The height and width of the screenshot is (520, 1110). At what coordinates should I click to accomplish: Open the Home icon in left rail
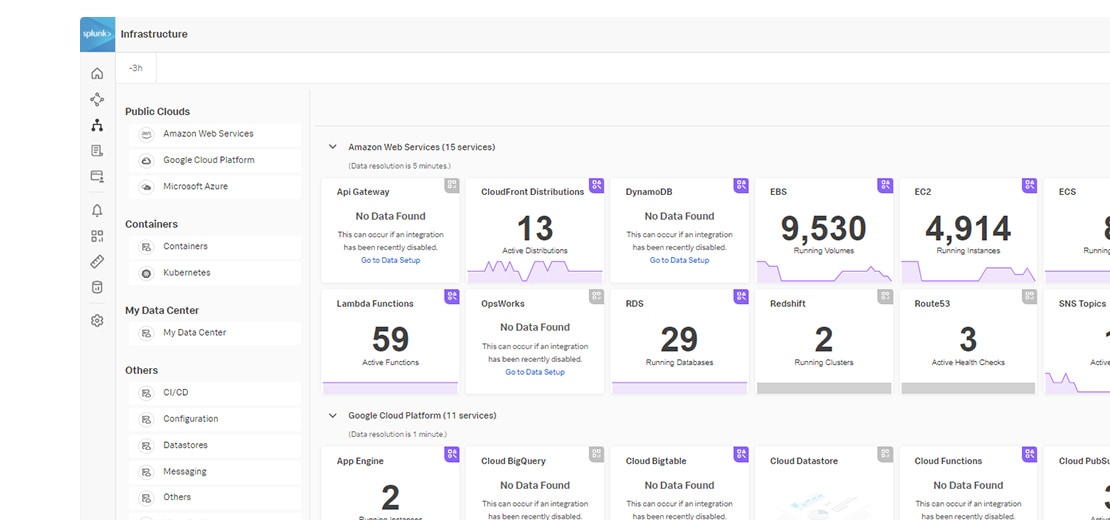(97, 74)
